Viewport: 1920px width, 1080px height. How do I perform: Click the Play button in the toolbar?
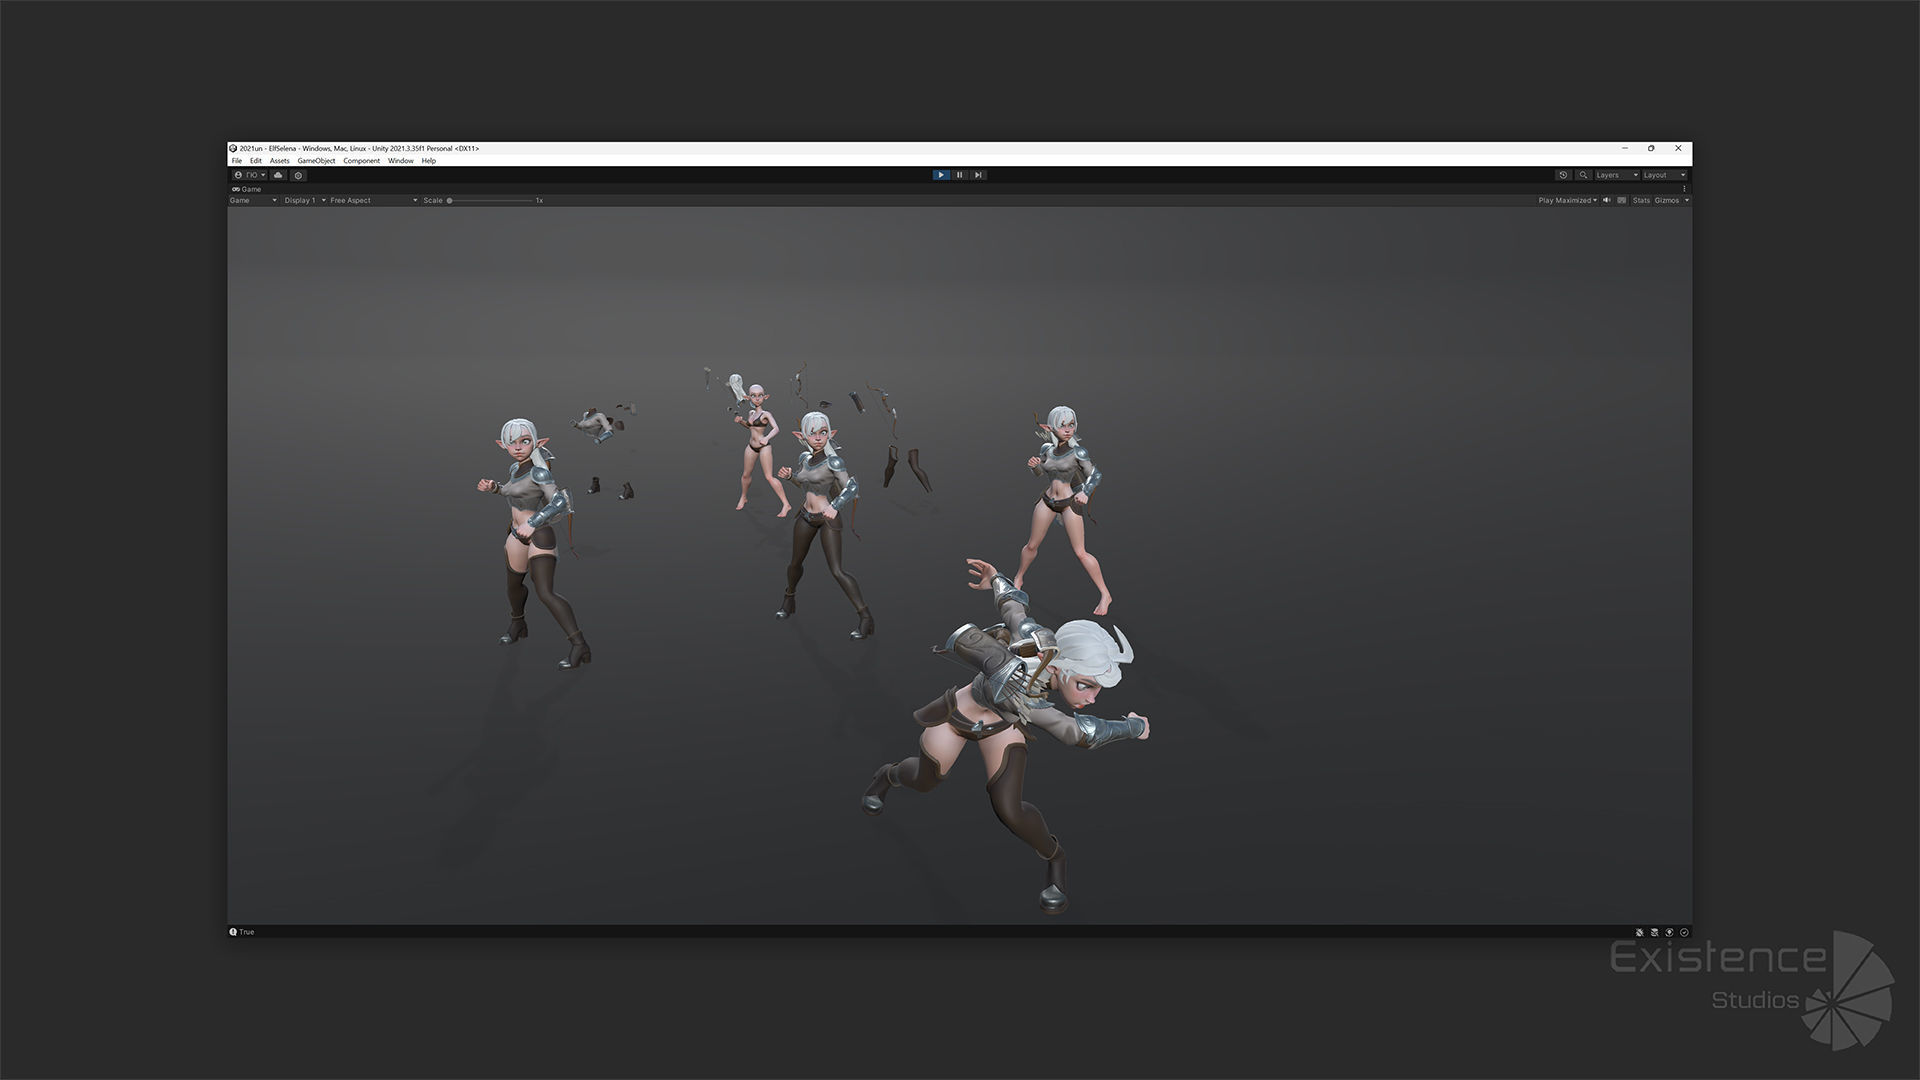(x=941, y=175)
